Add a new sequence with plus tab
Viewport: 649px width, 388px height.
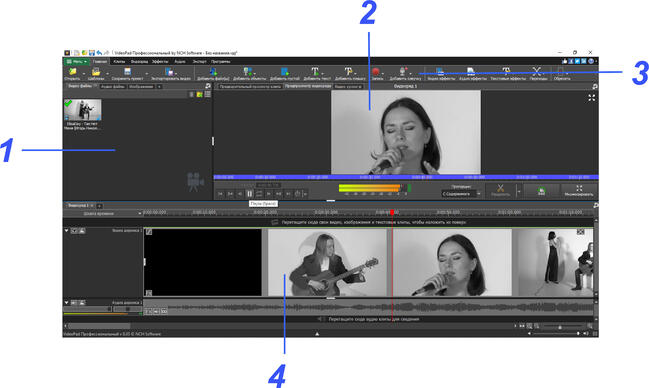click(x=99, y=205)
